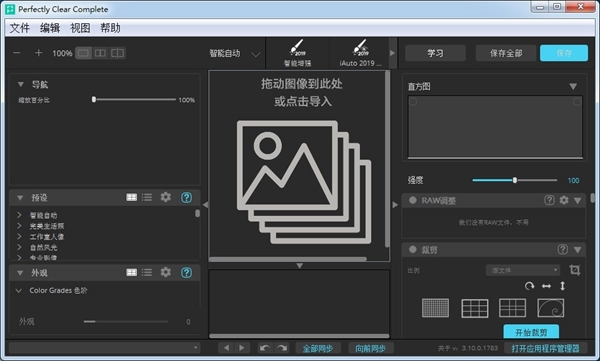Go to next image arrow
This screenshot has height=361, width=600.
pos(241,348)
